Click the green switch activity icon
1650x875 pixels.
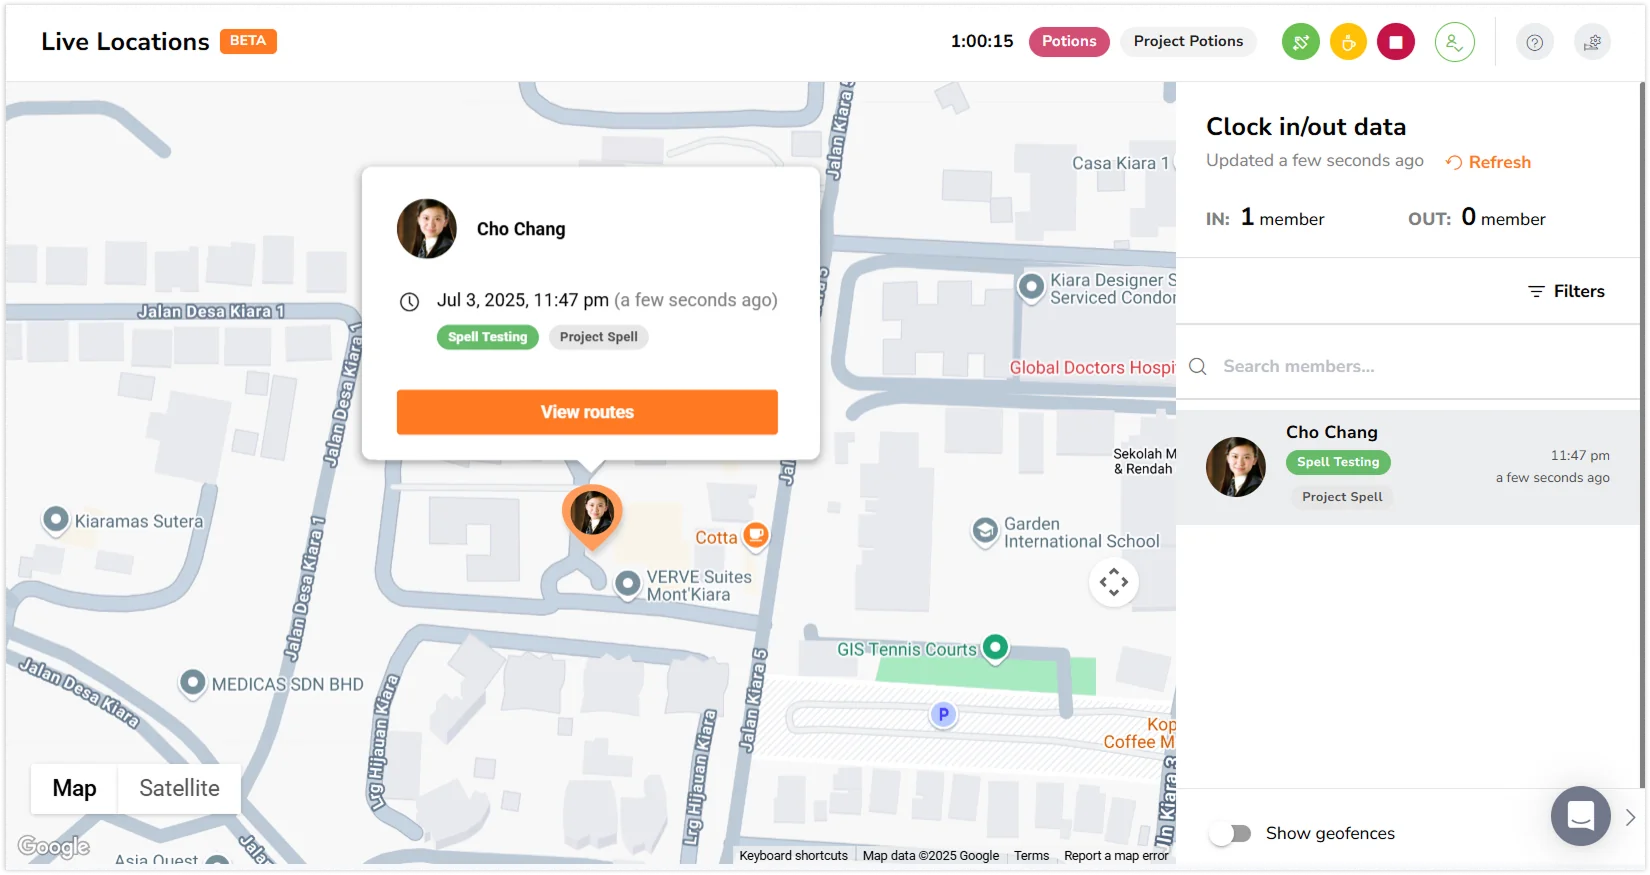pos(1300,42)
